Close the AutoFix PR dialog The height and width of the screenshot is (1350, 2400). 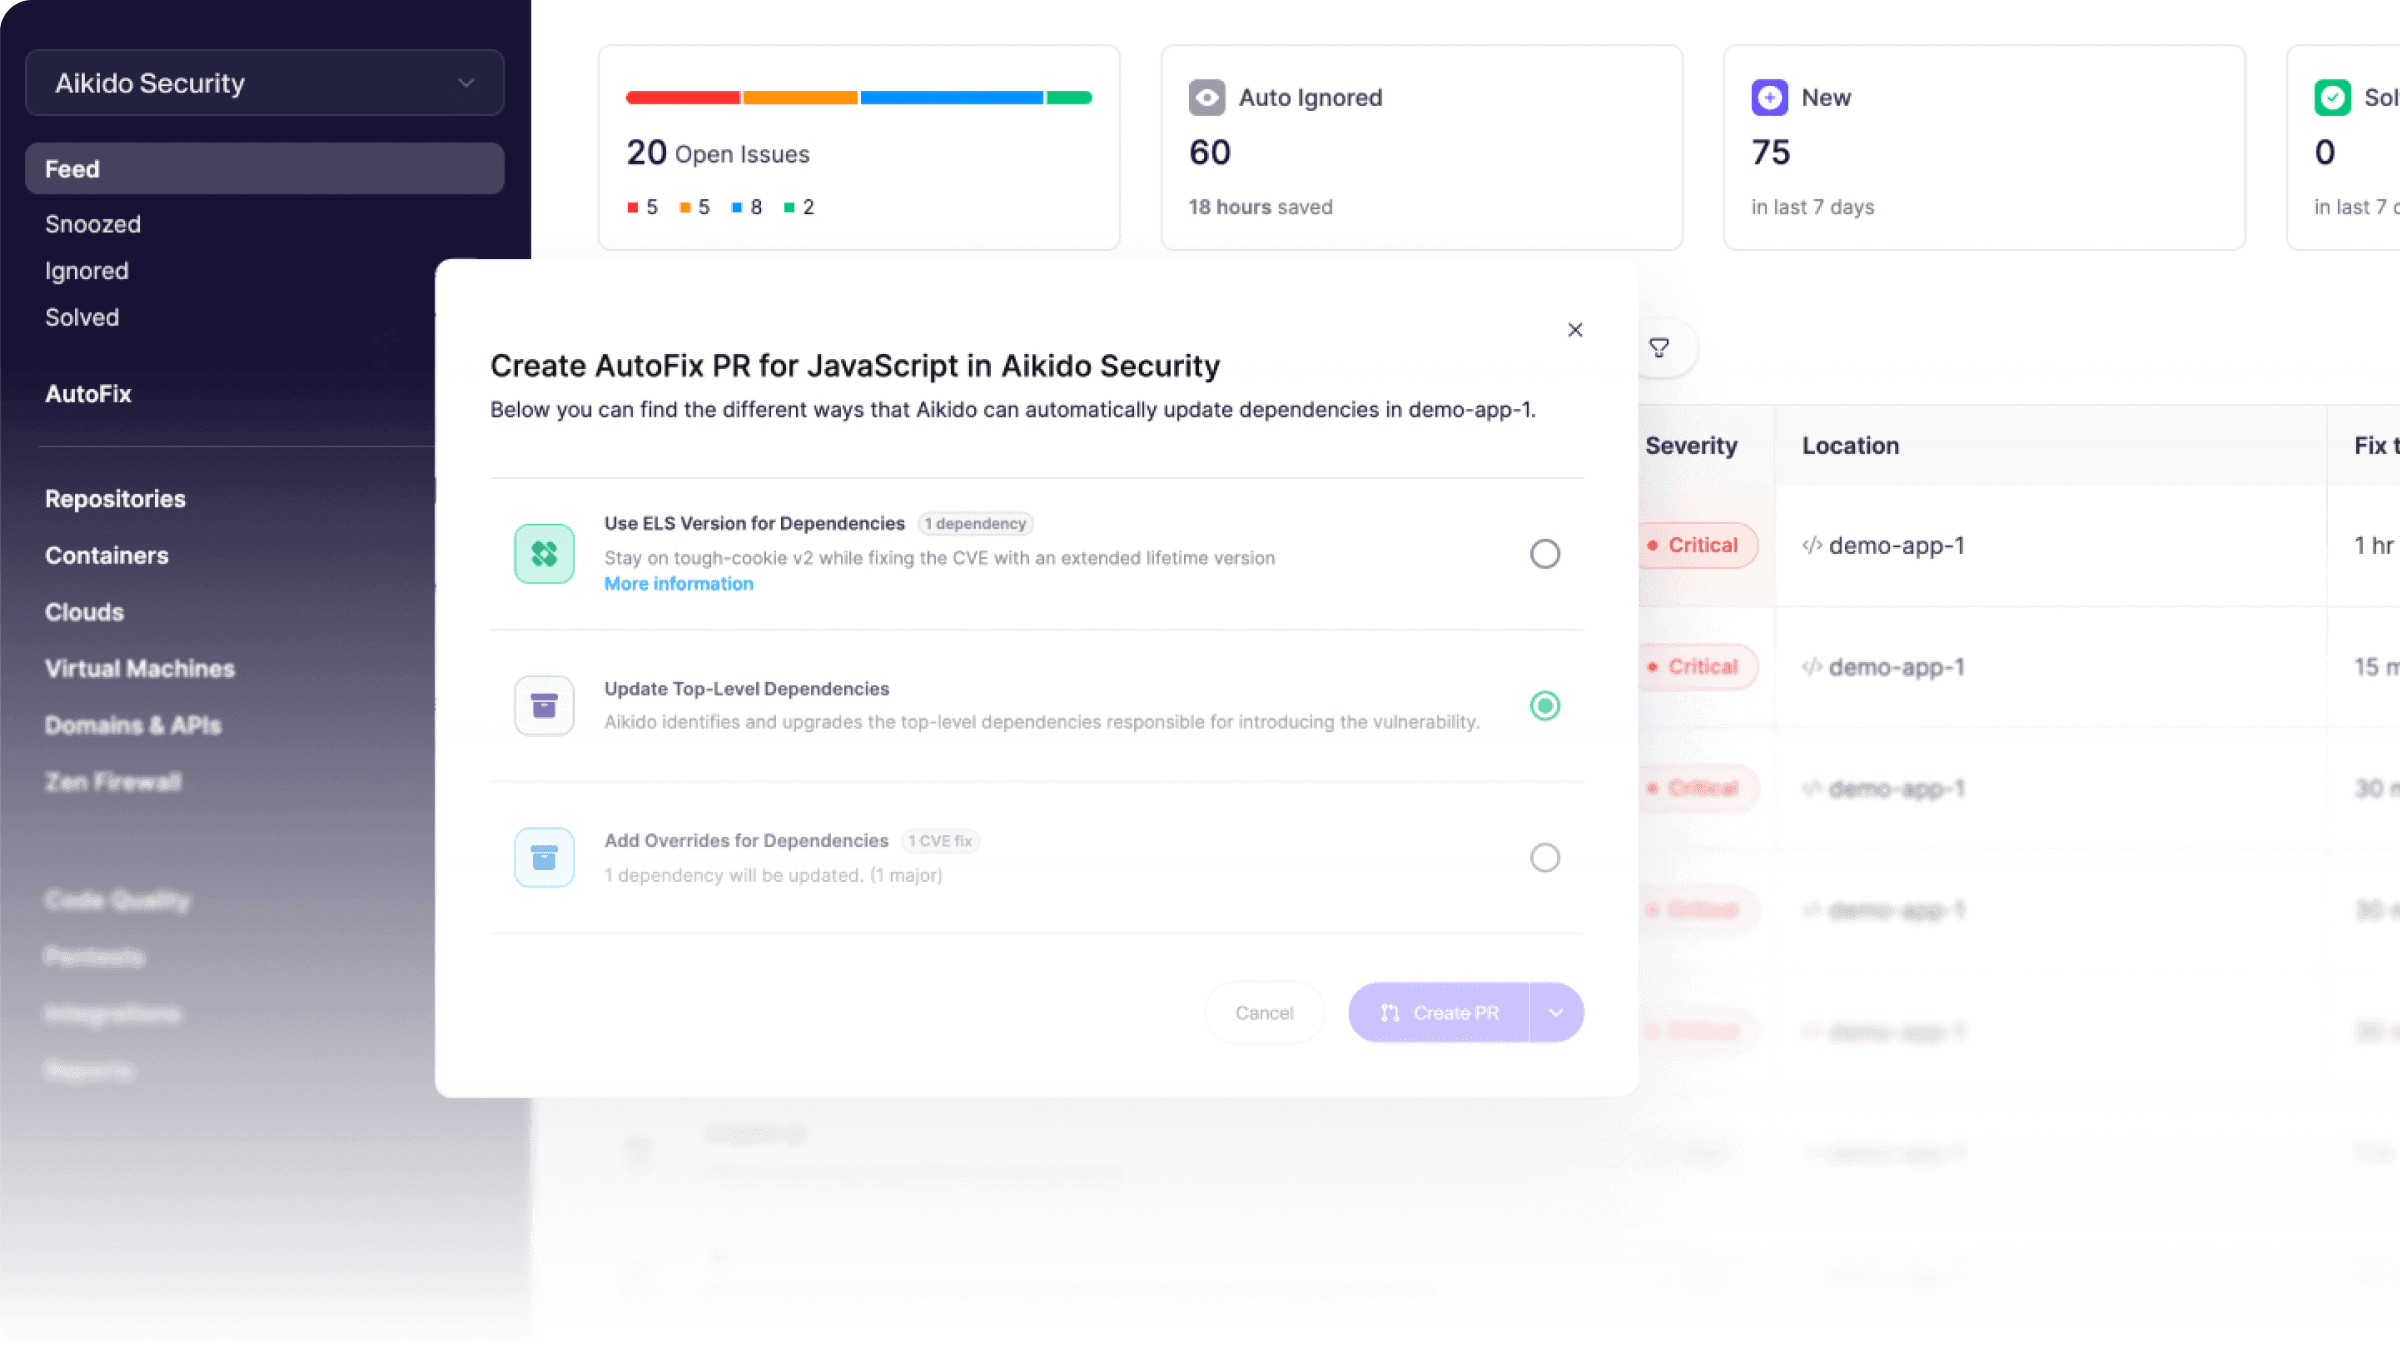tap(1575, 330)
